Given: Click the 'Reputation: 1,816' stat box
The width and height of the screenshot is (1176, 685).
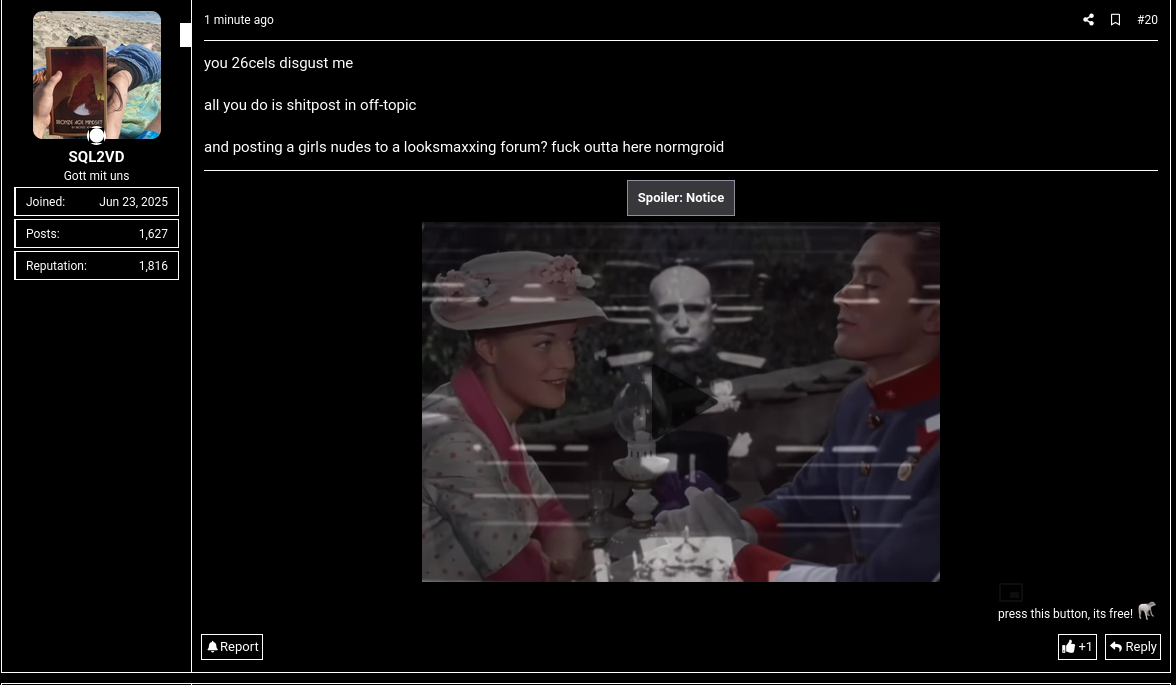Looking at the screenshot, I should (97, 266).
